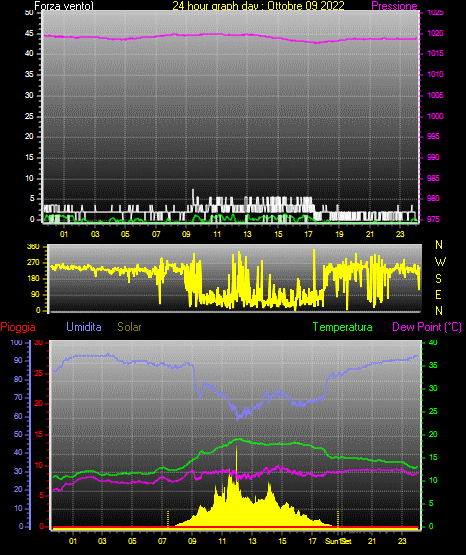
Task: Click the Pioggia legend label
Action: 18,327
